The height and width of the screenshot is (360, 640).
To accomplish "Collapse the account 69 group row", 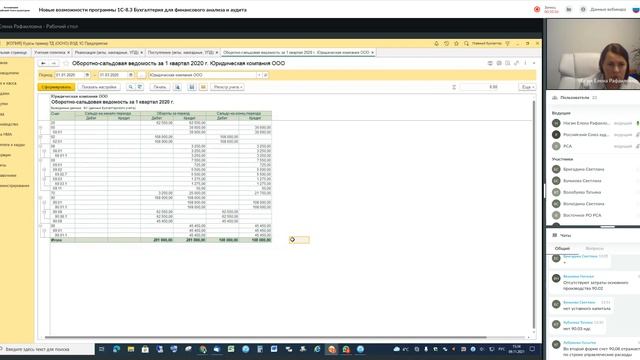I will tap(40, 160).
